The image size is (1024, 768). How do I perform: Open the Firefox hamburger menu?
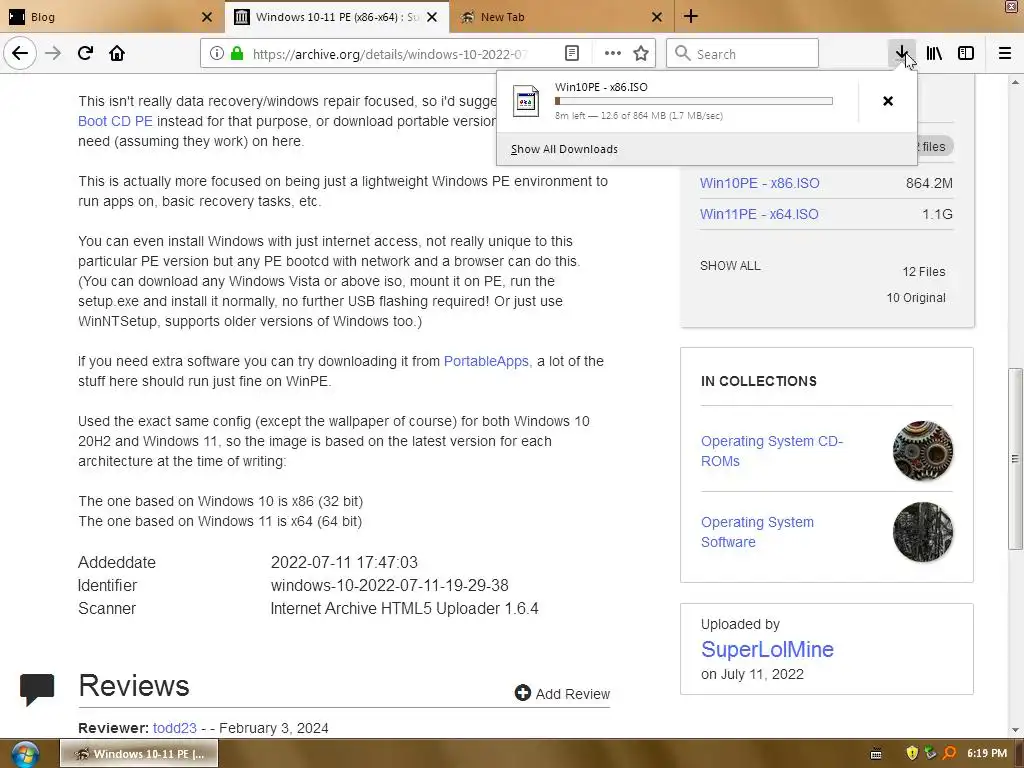[1005, 54]
